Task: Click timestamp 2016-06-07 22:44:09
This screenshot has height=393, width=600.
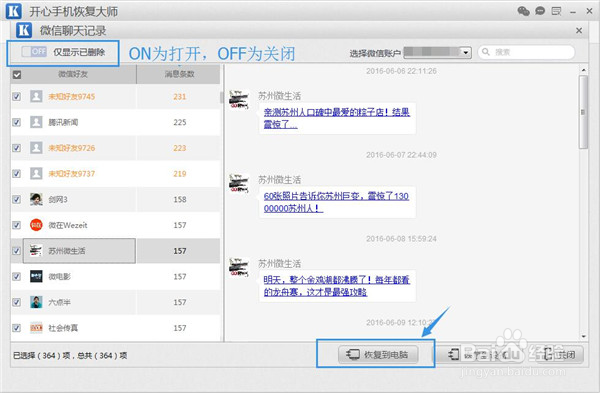Action: [401, 155]
